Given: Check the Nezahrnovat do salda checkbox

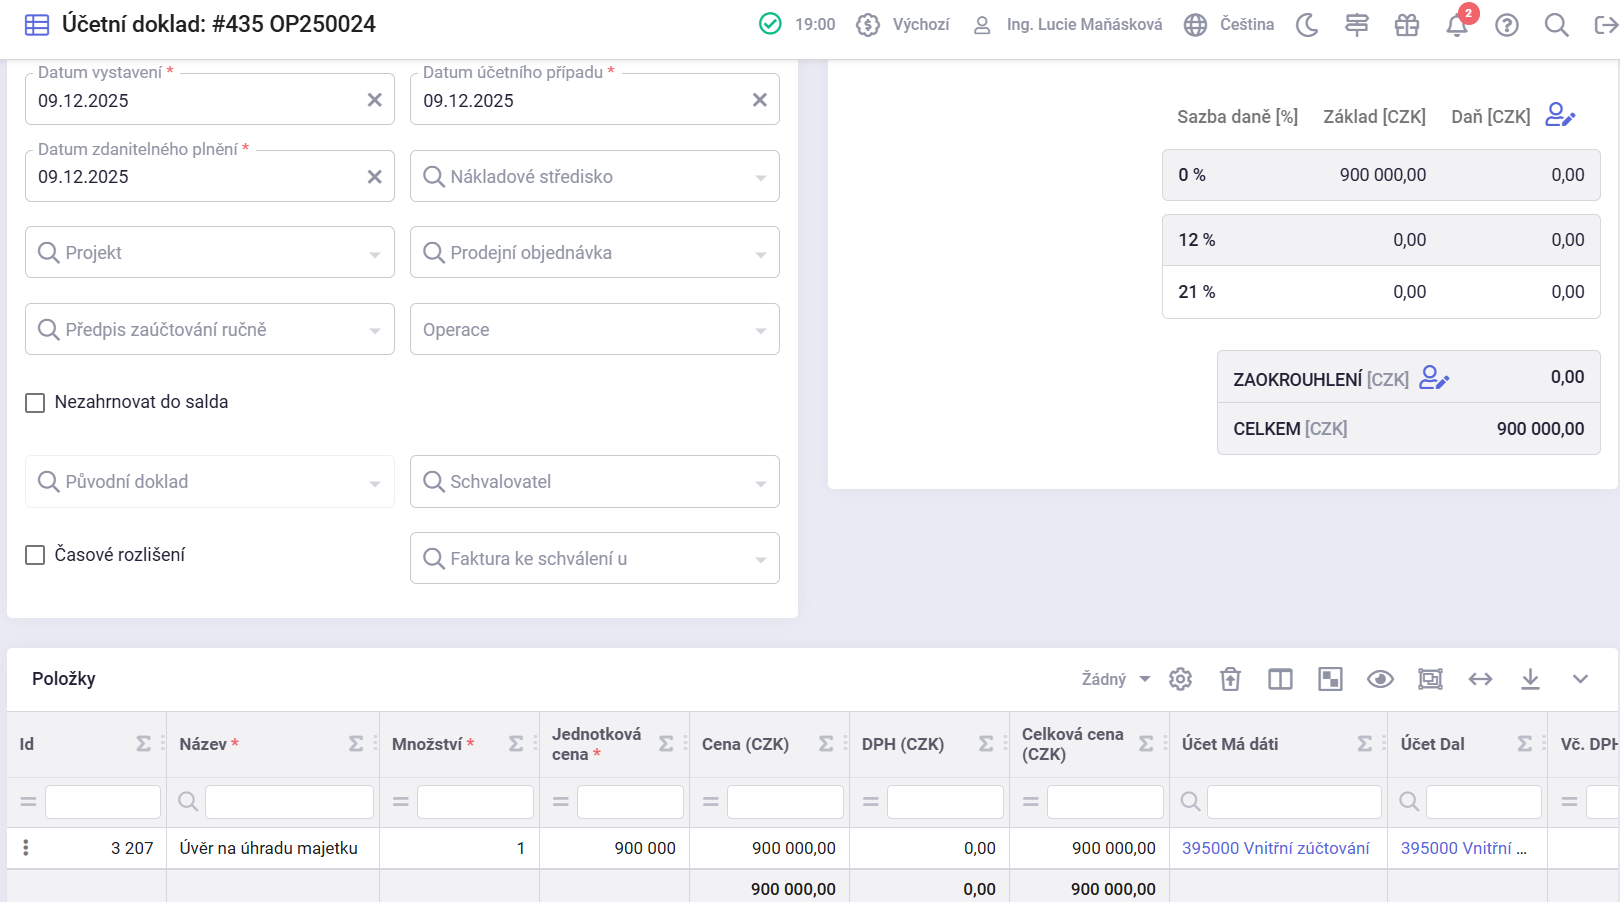Looking at the screenshot, I should pyautogui.click(x=35, y=403).
